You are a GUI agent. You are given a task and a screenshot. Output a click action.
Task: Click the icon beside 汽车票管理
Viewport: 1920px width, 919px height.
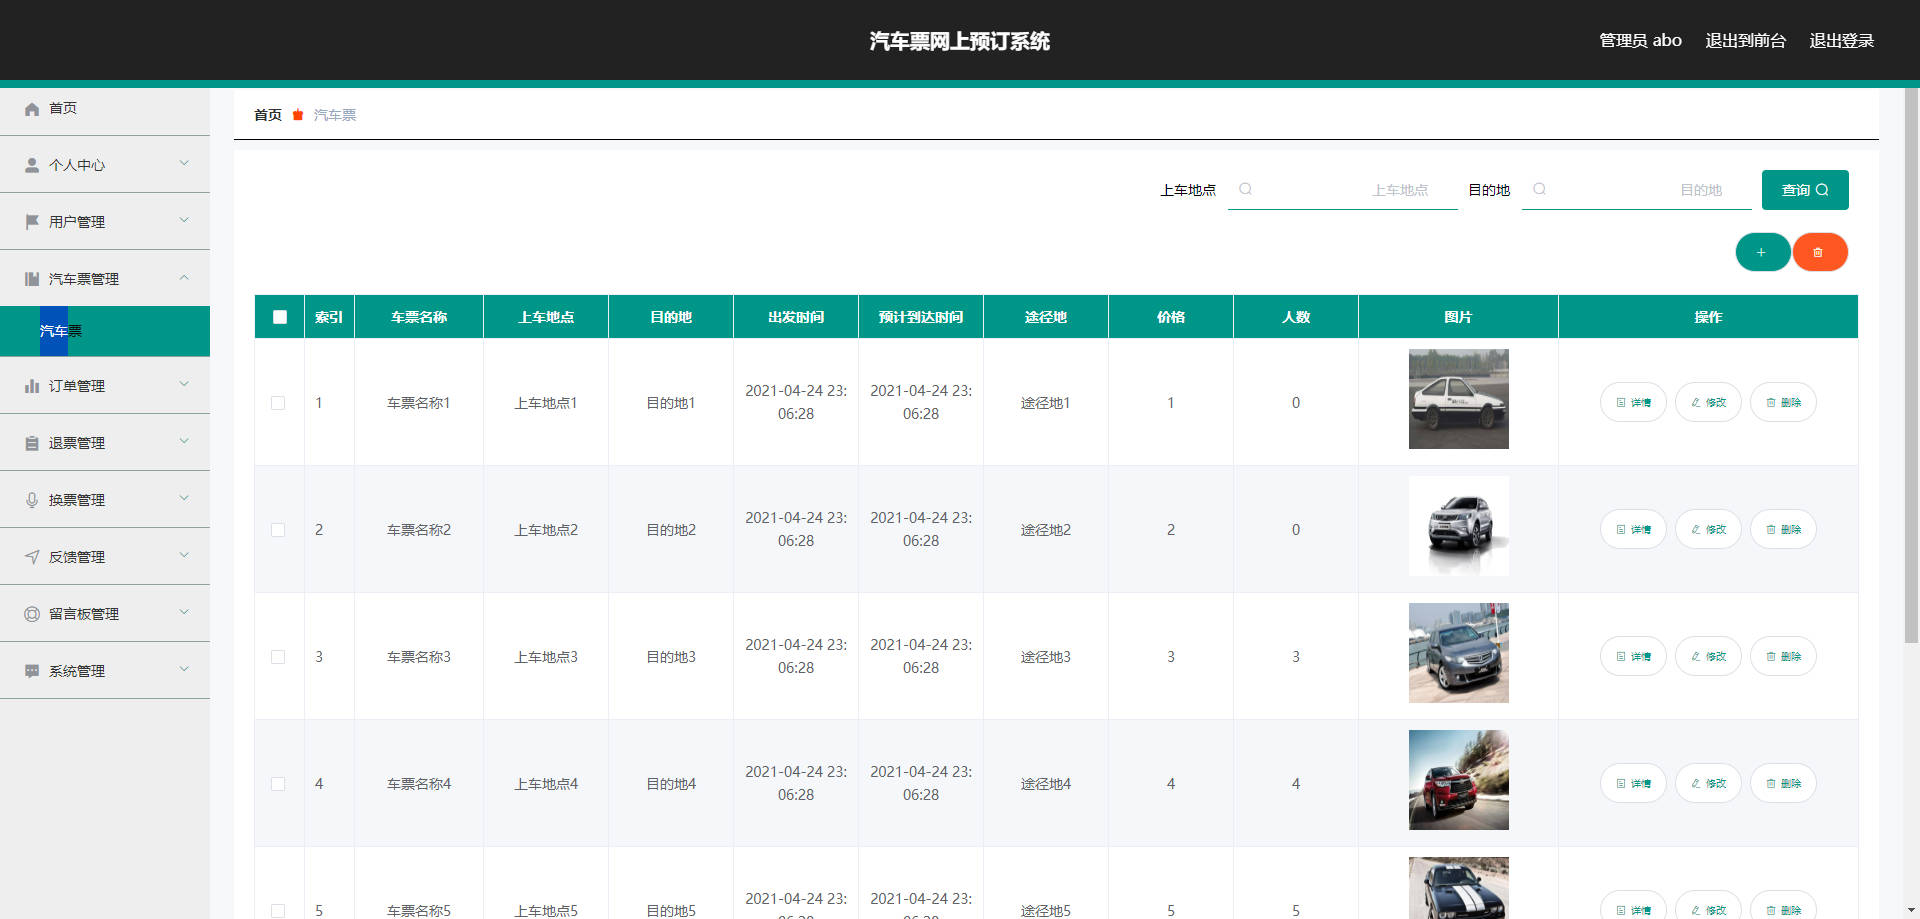click(x=32, y=279)
